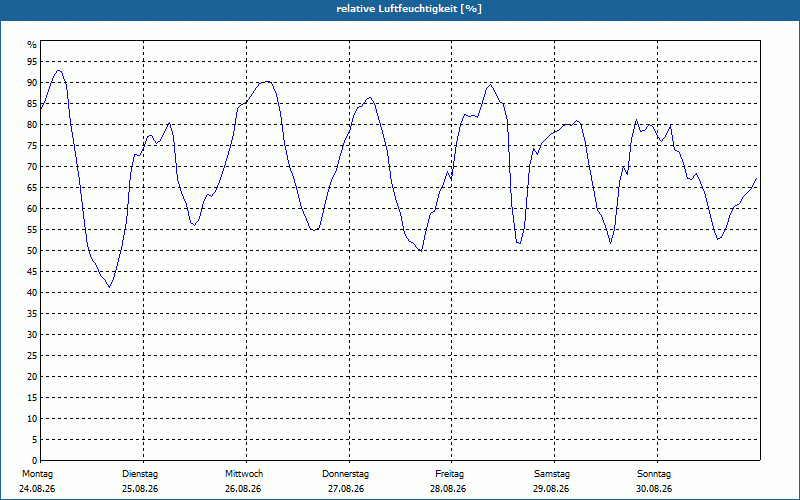The image size is (800, 500).
Task: Click the '75' y-axis value
Action: [x=32, y=146]
